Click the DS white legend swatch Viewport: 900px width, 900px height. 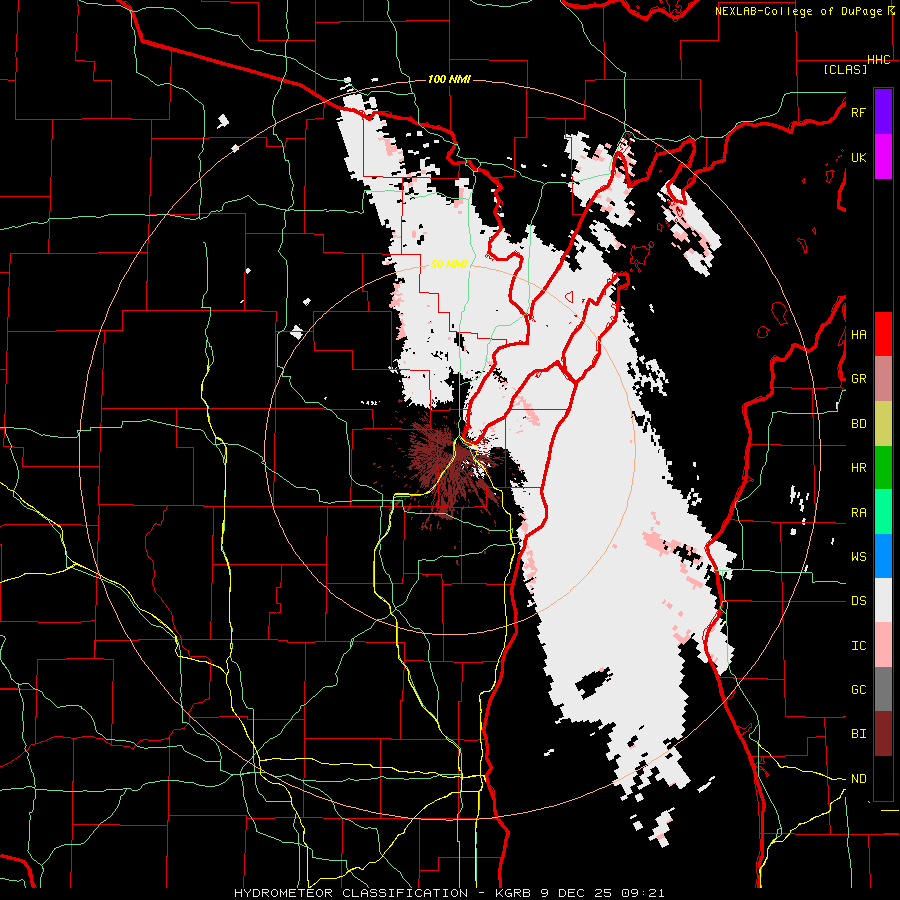coord(883,600)
